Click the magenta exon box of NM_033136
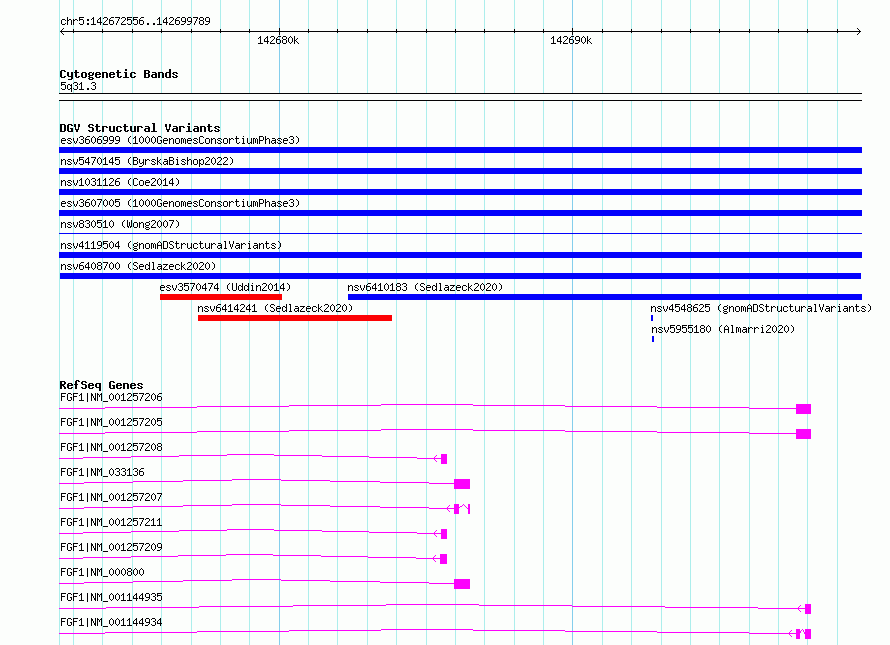The image size is (890, 645). coord(462,484)
